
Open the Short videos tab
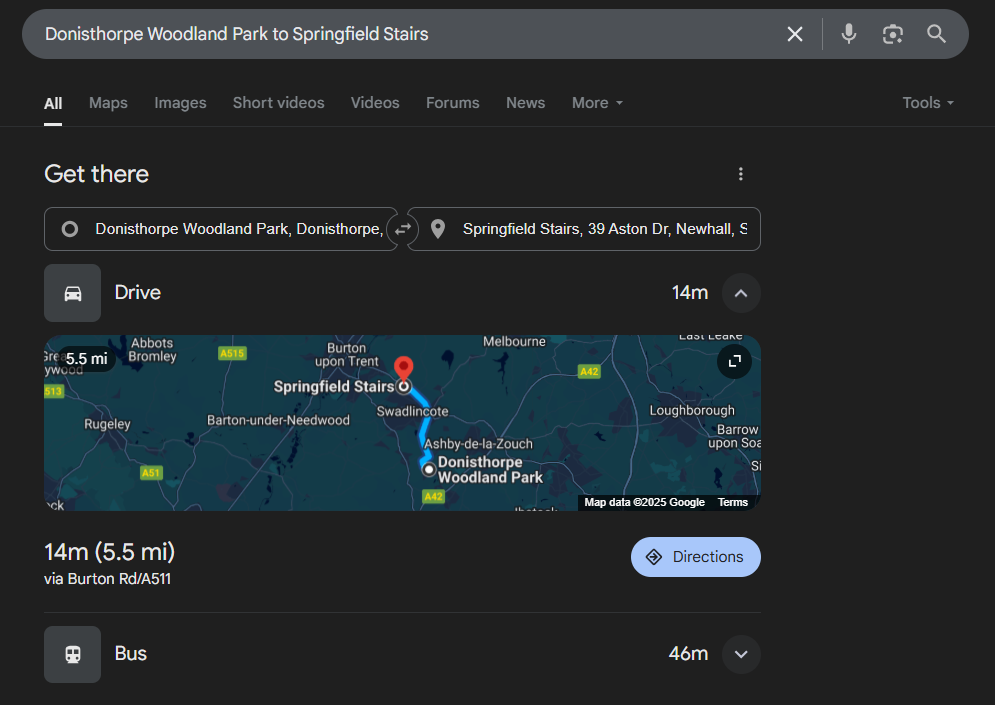[x=279, y=103]
